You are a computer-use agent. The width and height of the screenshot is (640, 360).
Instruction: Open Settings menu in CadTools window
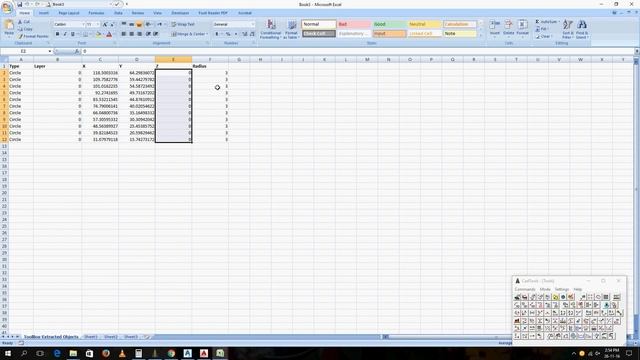click(562, 289)
